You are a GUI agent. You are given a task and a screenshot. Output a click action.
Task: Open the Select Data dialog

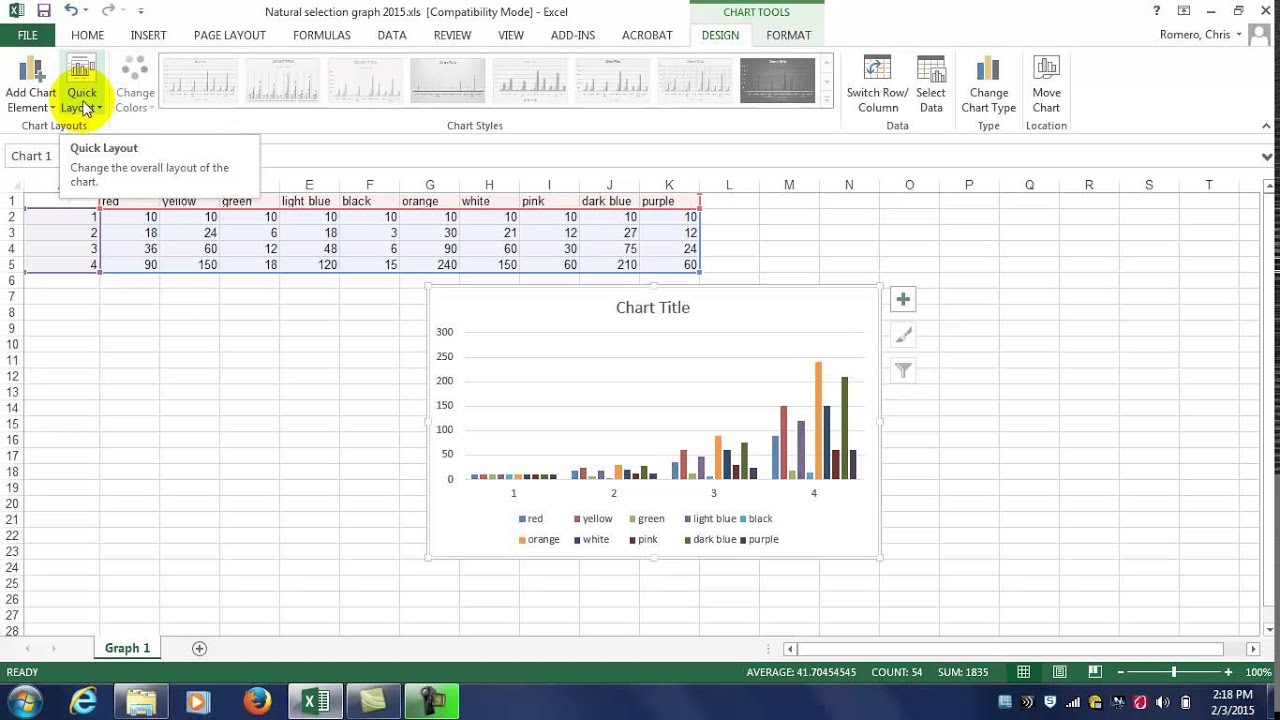click(931, 85)
